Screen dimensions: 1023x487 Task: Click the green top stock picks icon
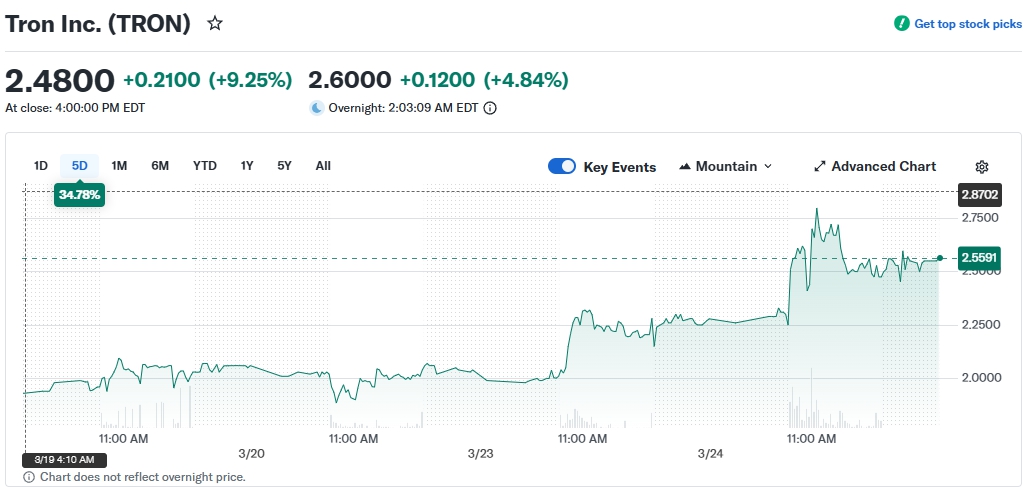tap(902, 23)
